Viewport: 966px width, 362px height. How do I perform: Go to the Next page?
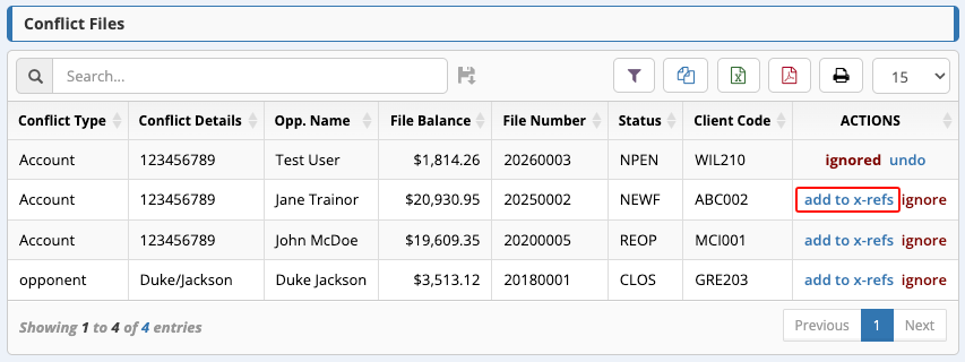click(x=920, y=325)
